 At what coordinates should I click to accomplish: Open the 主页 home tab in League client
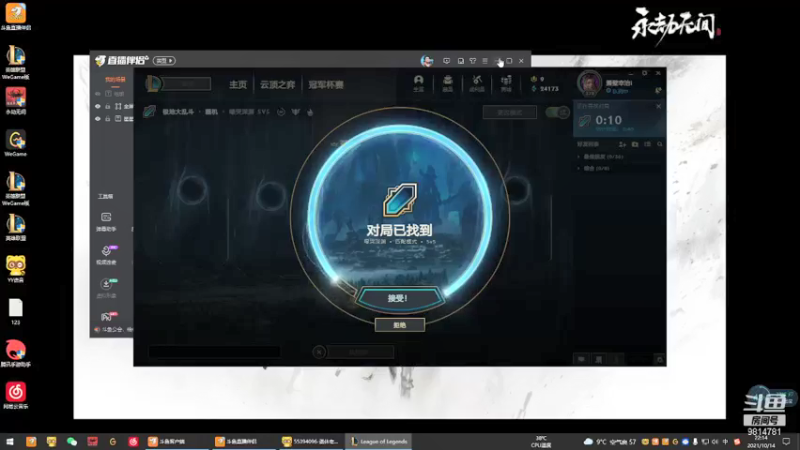(238, 85)
